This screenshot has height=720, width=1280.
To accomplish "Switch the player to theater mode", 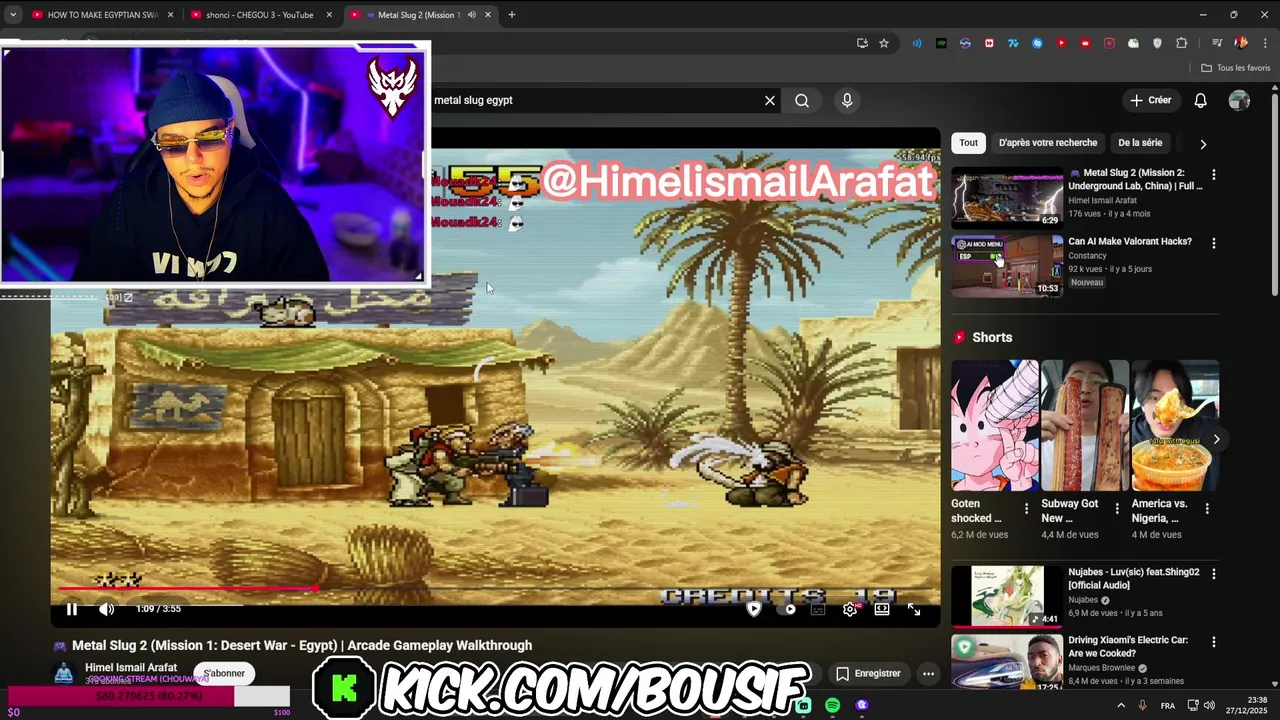I will point(882,609).
